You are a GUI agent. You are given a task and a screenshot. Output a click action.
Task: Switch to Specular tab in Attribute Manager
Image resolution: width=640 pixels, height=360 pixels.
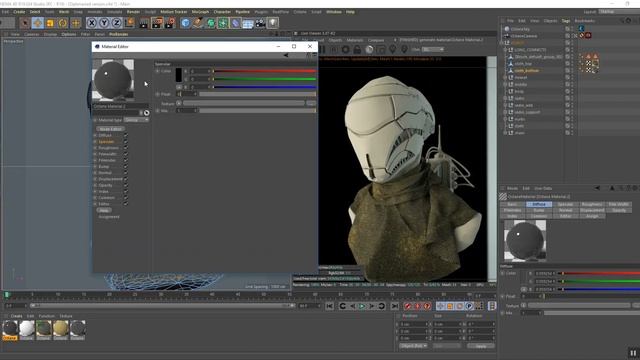[x=565, y=204]
